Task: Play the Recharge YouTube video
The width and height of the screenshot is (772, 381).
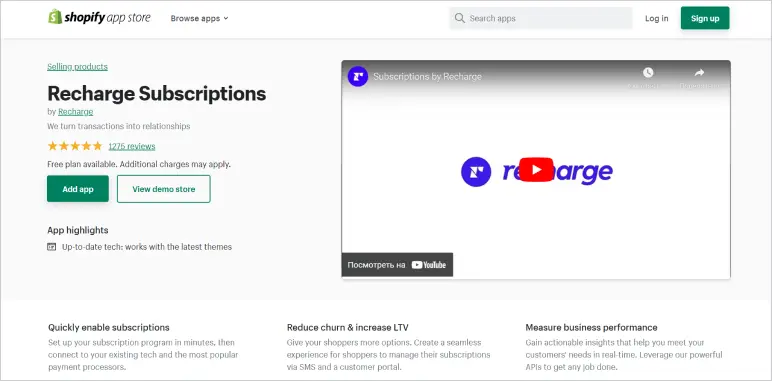Action: [x=536, y=170]
